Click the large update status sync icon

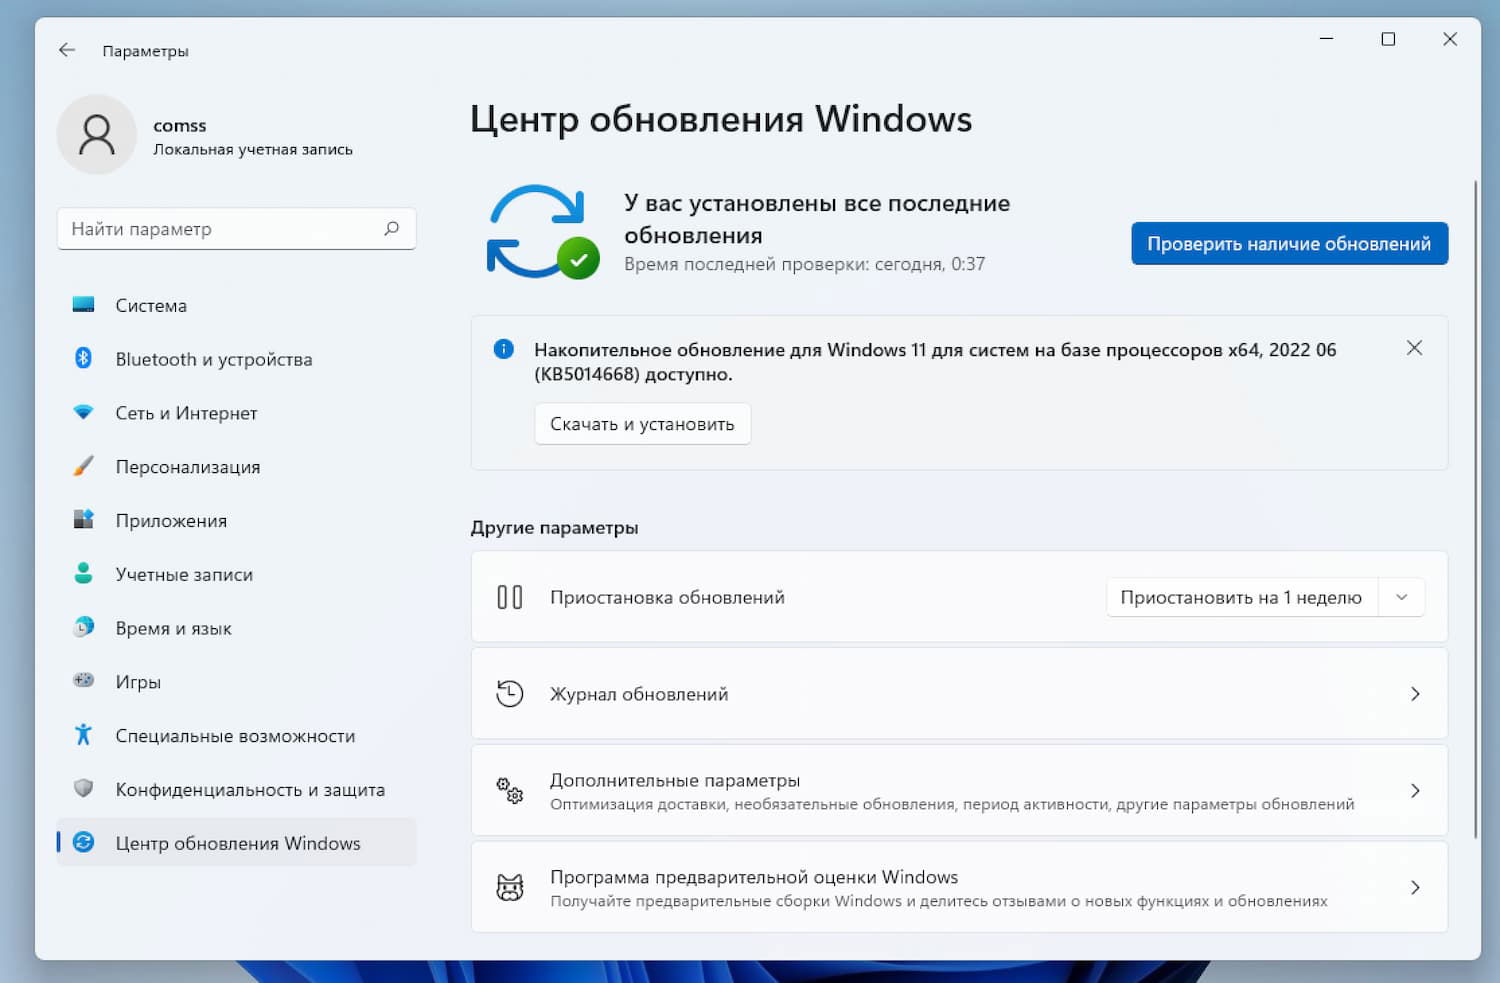pyautogui.click(x=542, y=231)
